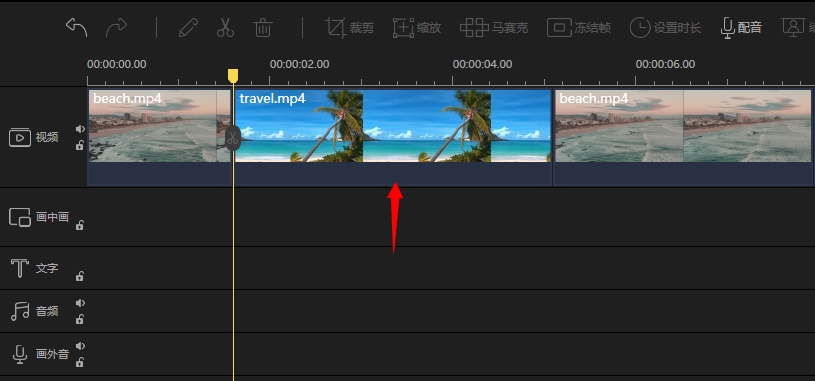Click the Undo arrow icon
The height and width of the screenshot is (381, 815).
pos(76,27)
